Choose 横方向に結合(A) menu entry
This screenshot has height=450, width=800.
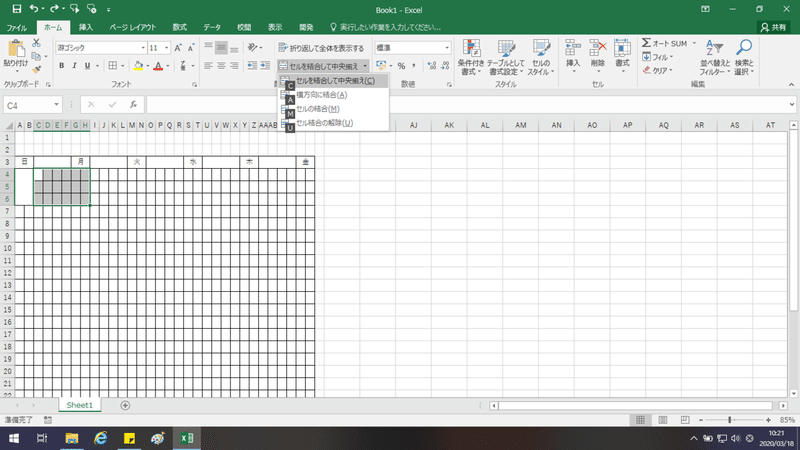pyautogui.click(x=333, y=95)
